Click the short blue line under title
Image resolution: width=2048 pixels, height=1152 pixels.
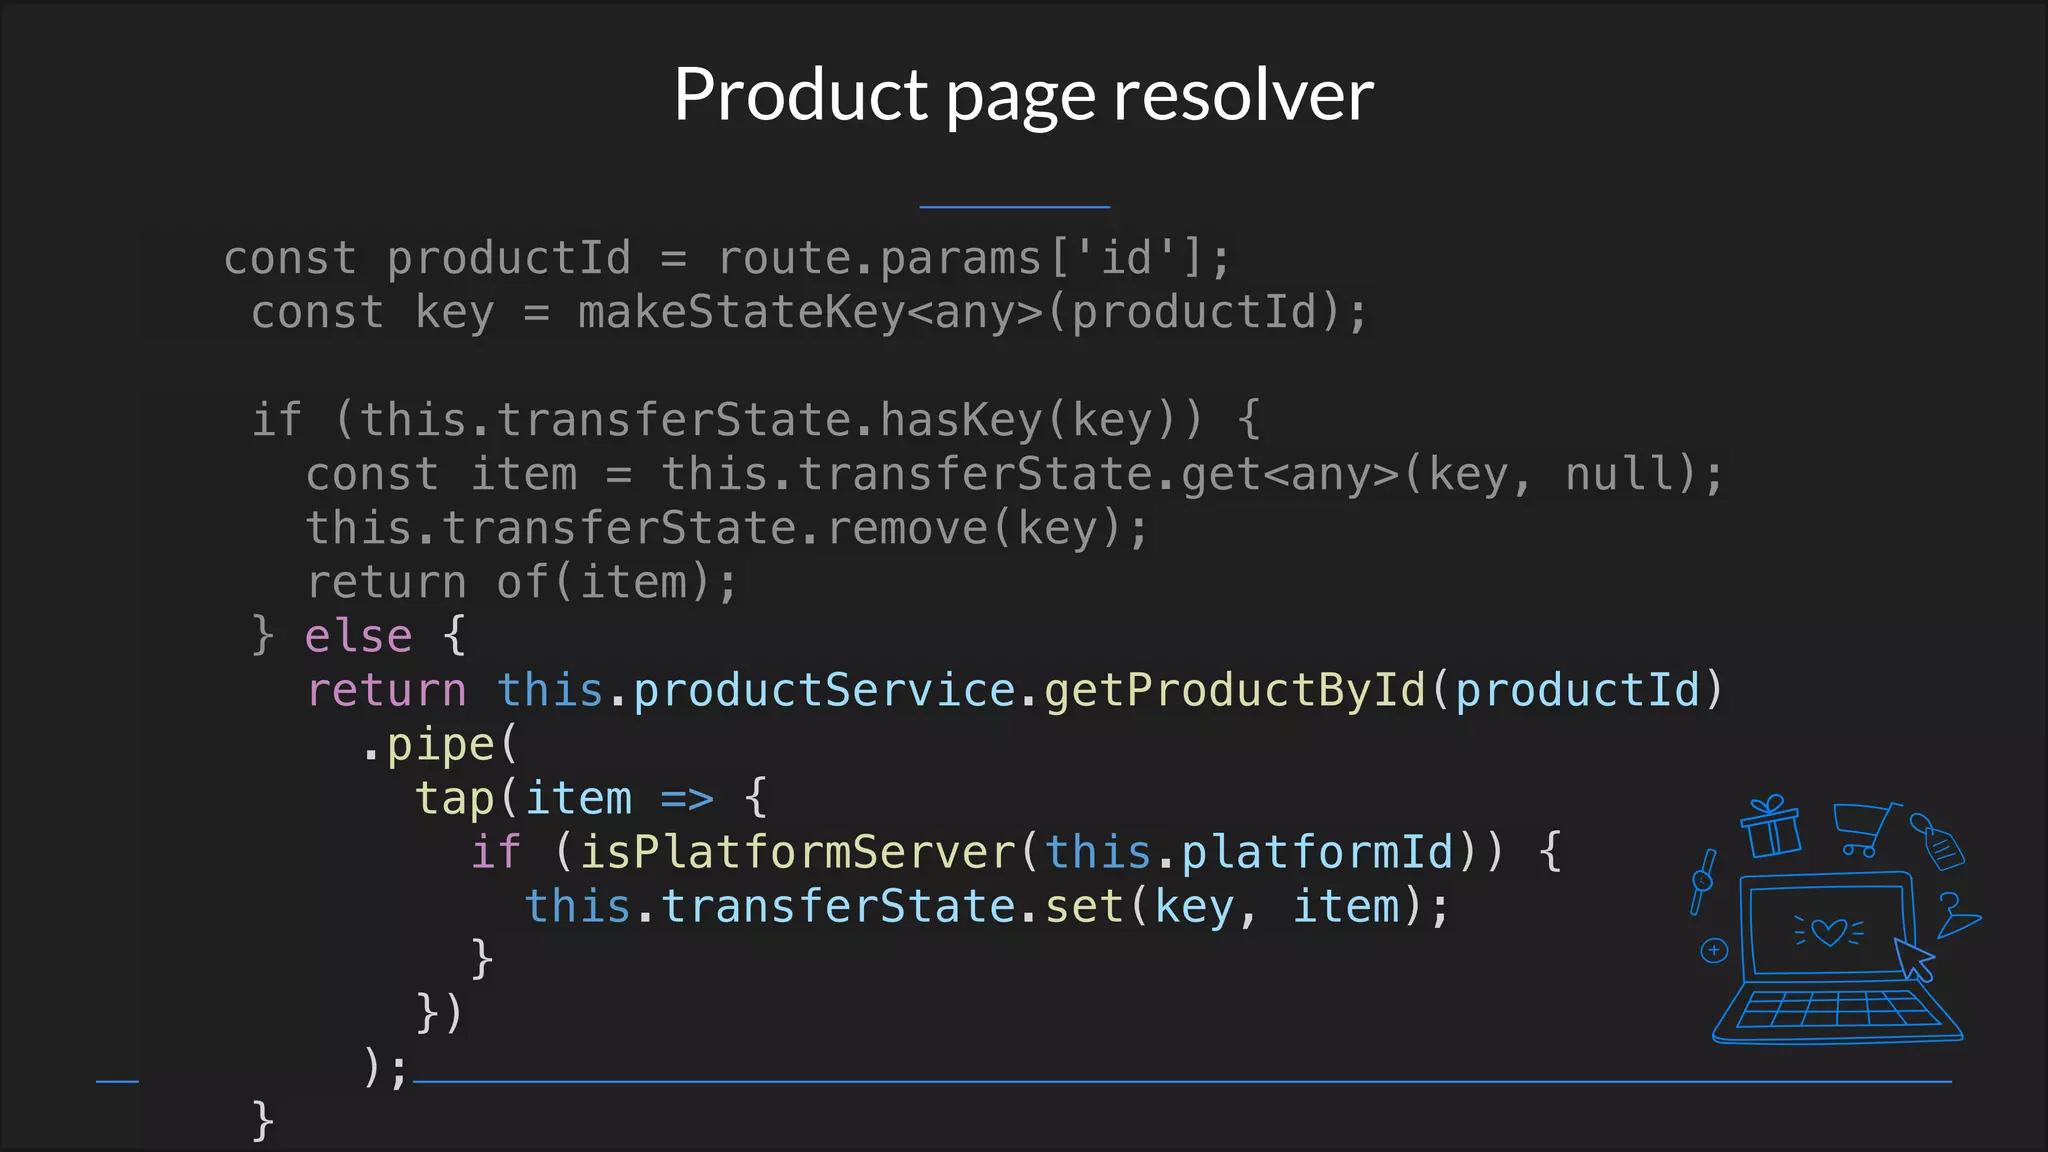coord(1014,207)
